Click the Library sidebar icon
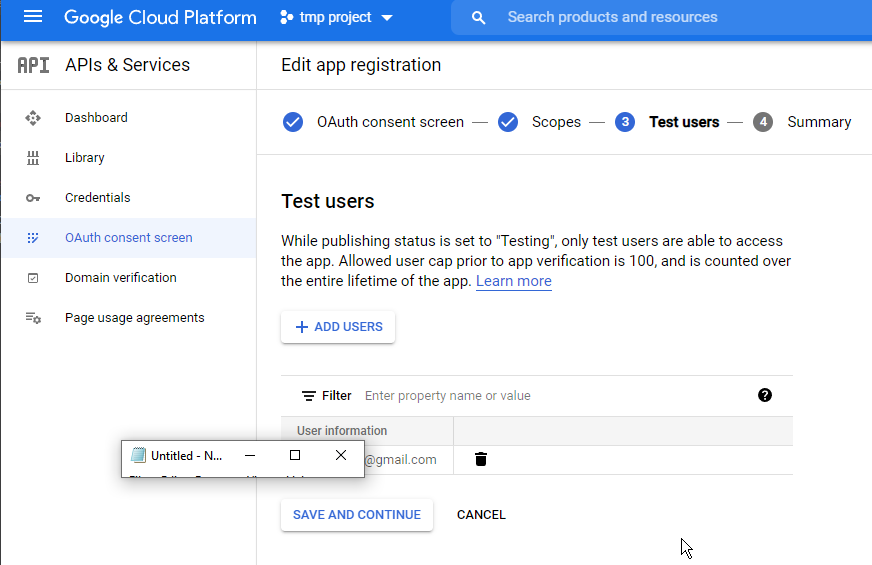The image size is (872, 565). [x=33, y=158]
